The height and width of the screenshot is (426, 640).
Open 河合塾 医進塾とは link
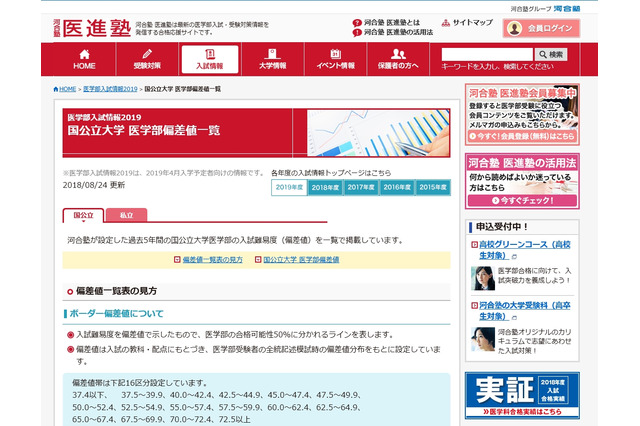(x=392, y=22)
